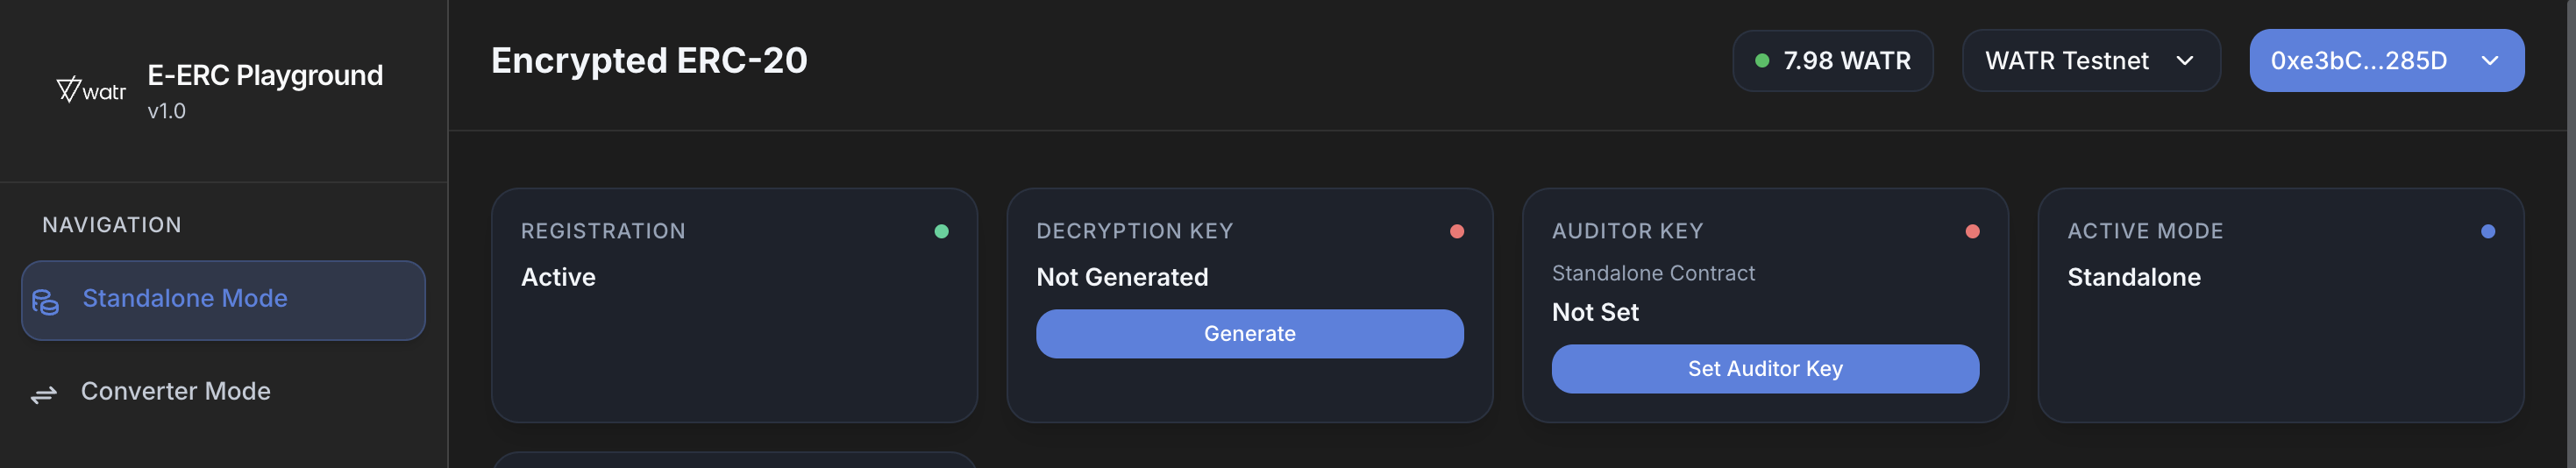2576x468 pixels.
Task: Click the red Decryption Key status dot
Action: point(1457,231)
